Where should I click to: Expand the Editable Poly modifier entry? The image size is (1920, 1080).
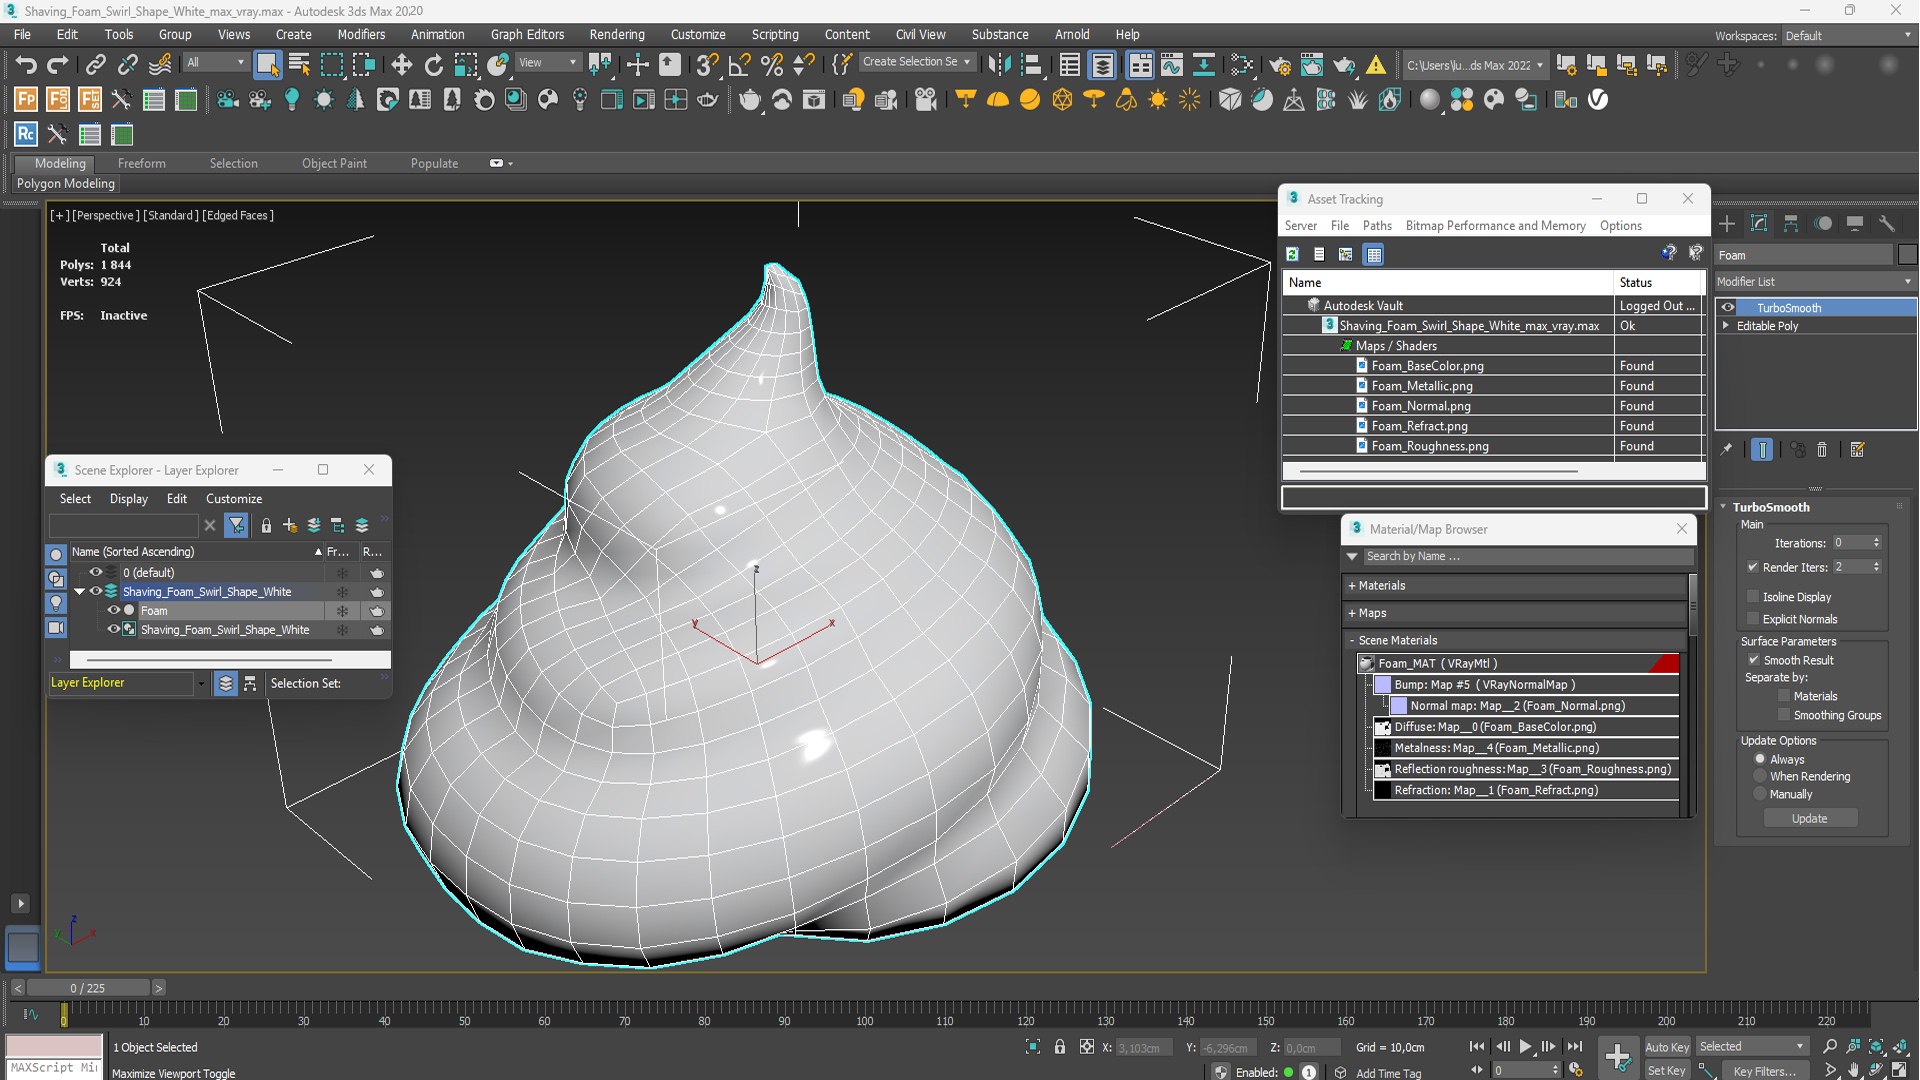[x=1726, y=326]
